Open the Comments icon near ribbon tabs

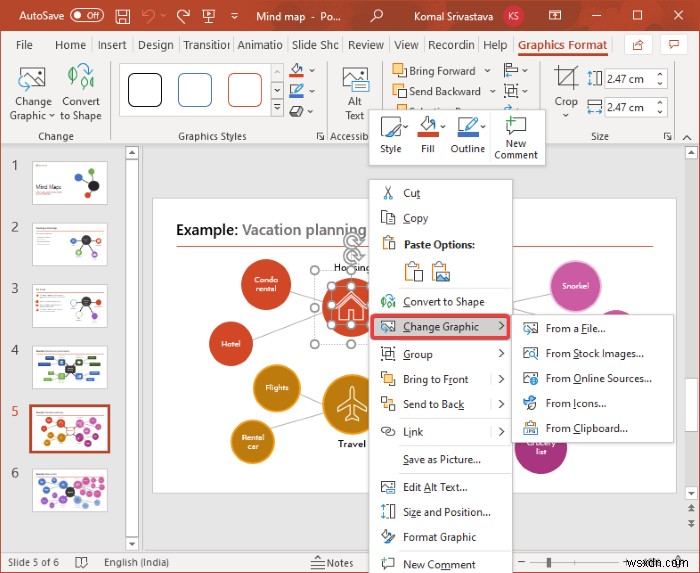tap(674, 45)
